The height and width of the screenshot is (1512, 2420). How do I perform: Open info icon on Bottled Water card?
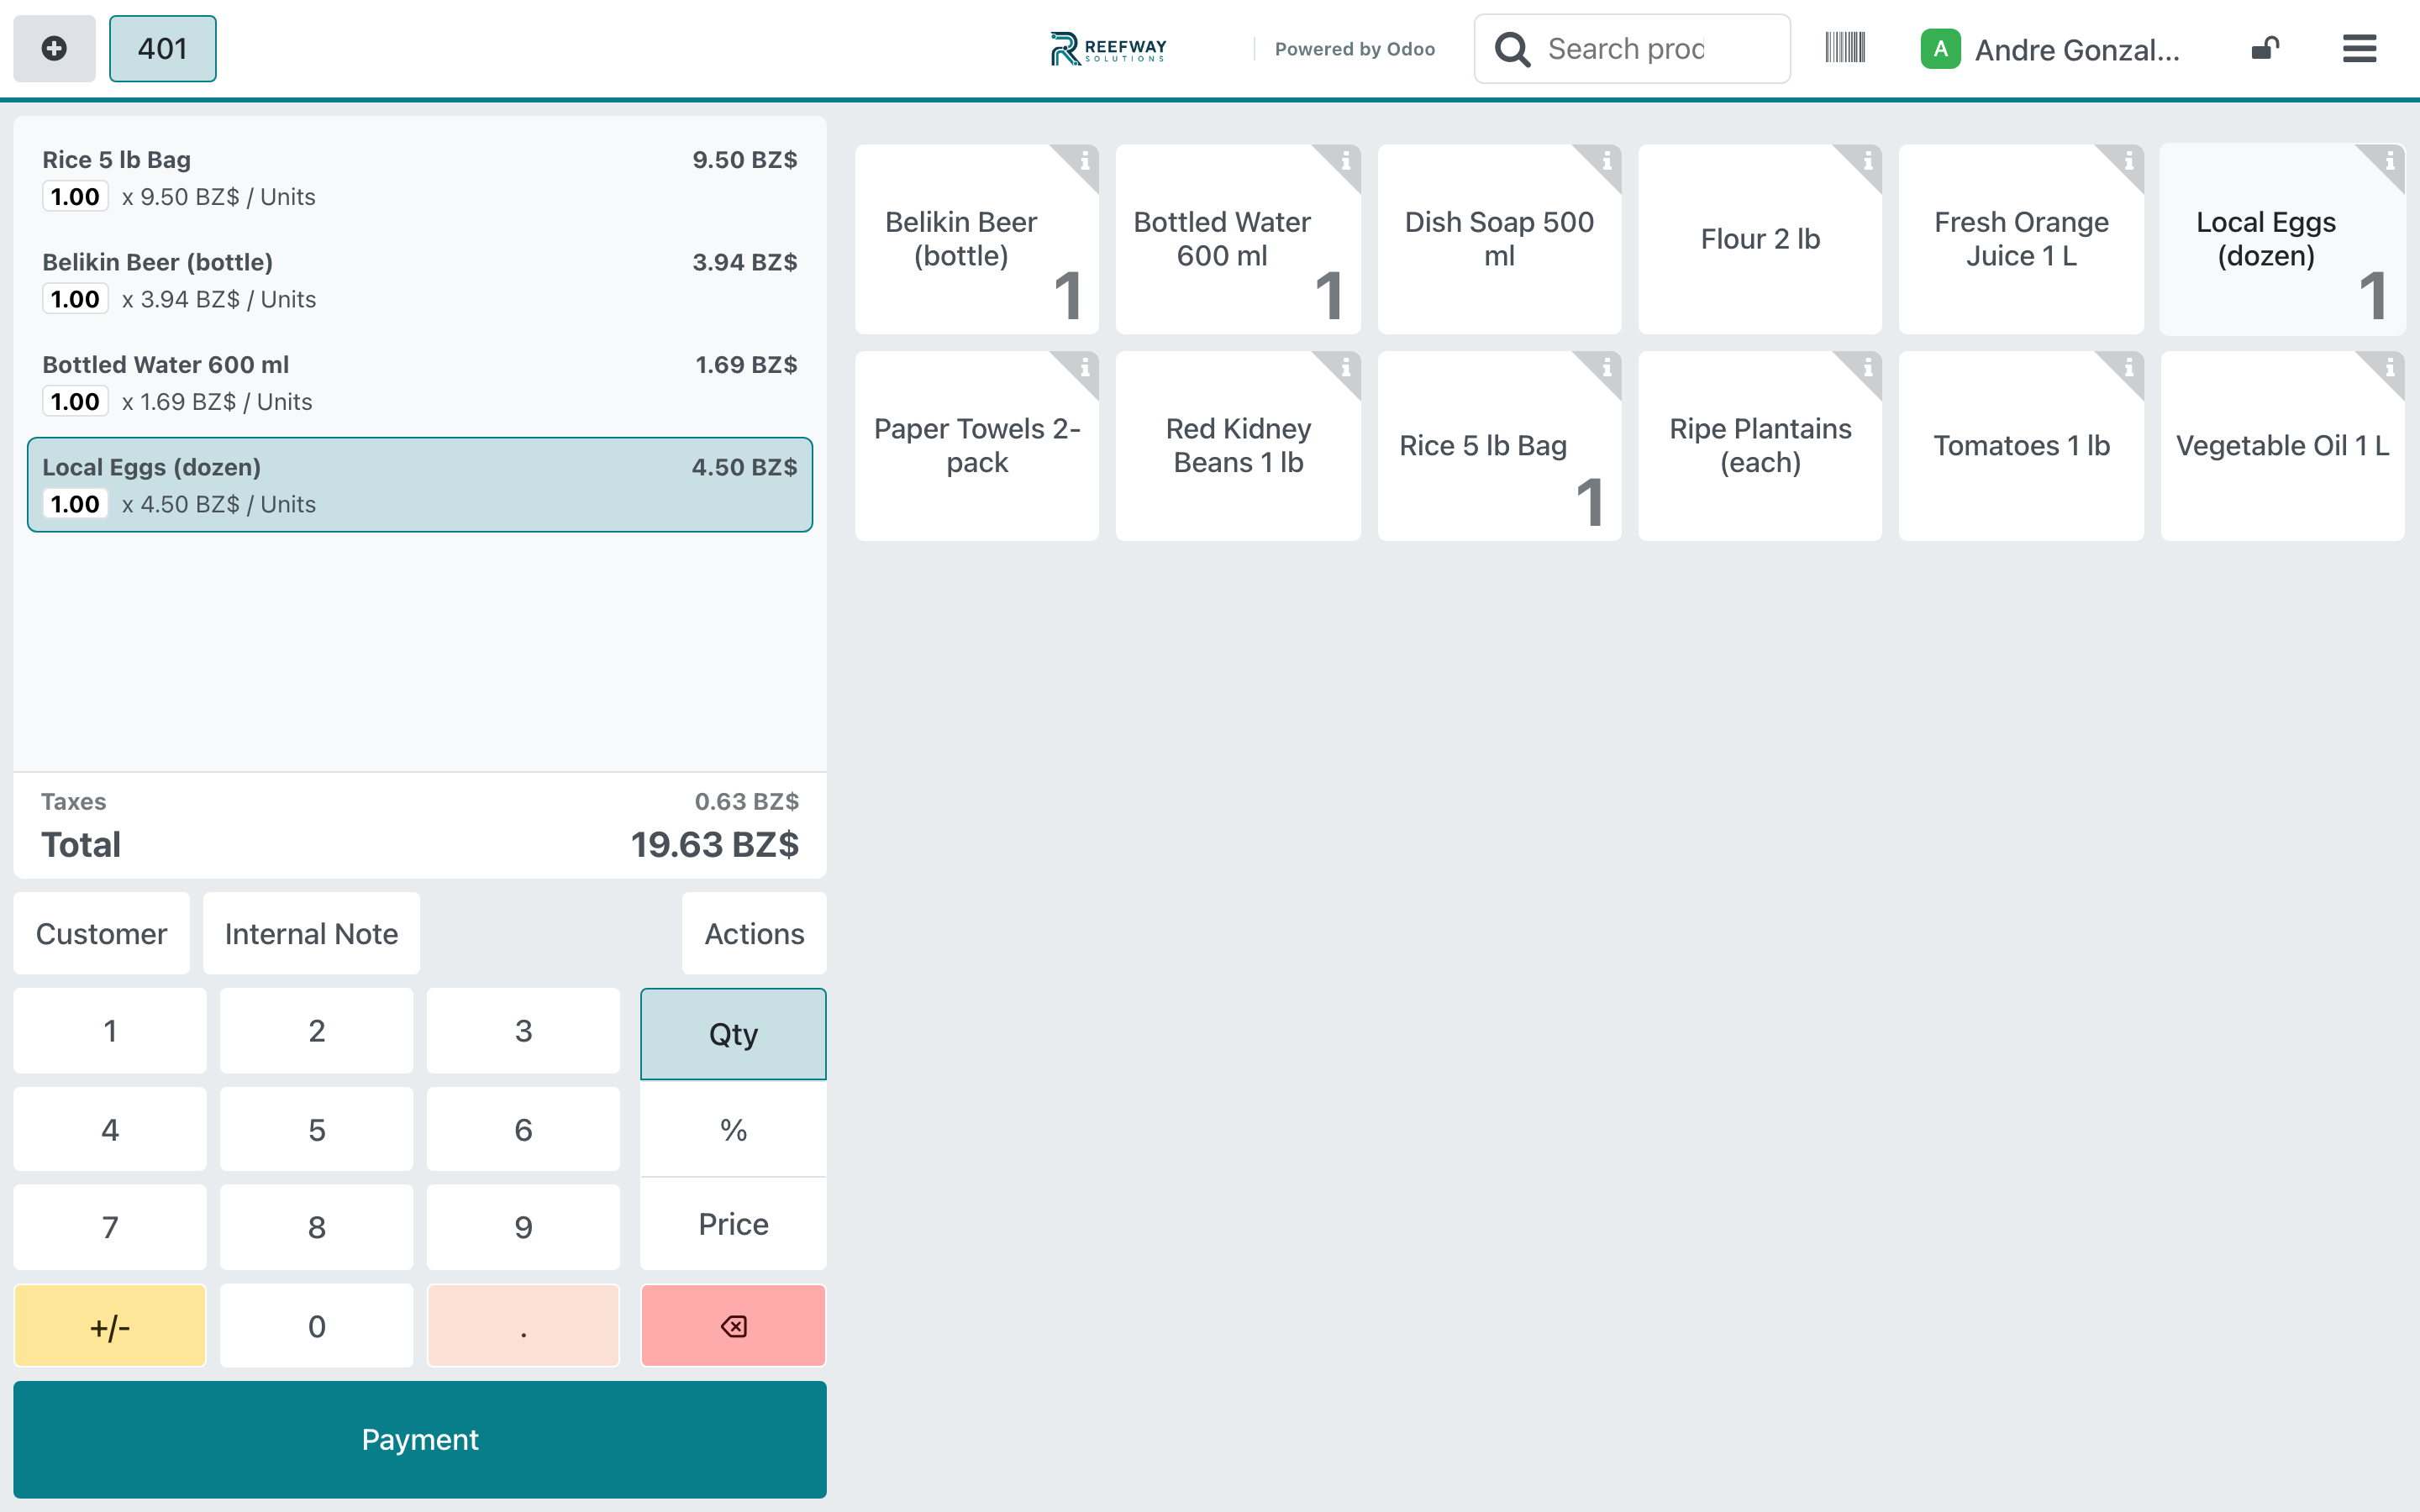coord(1345,161)
